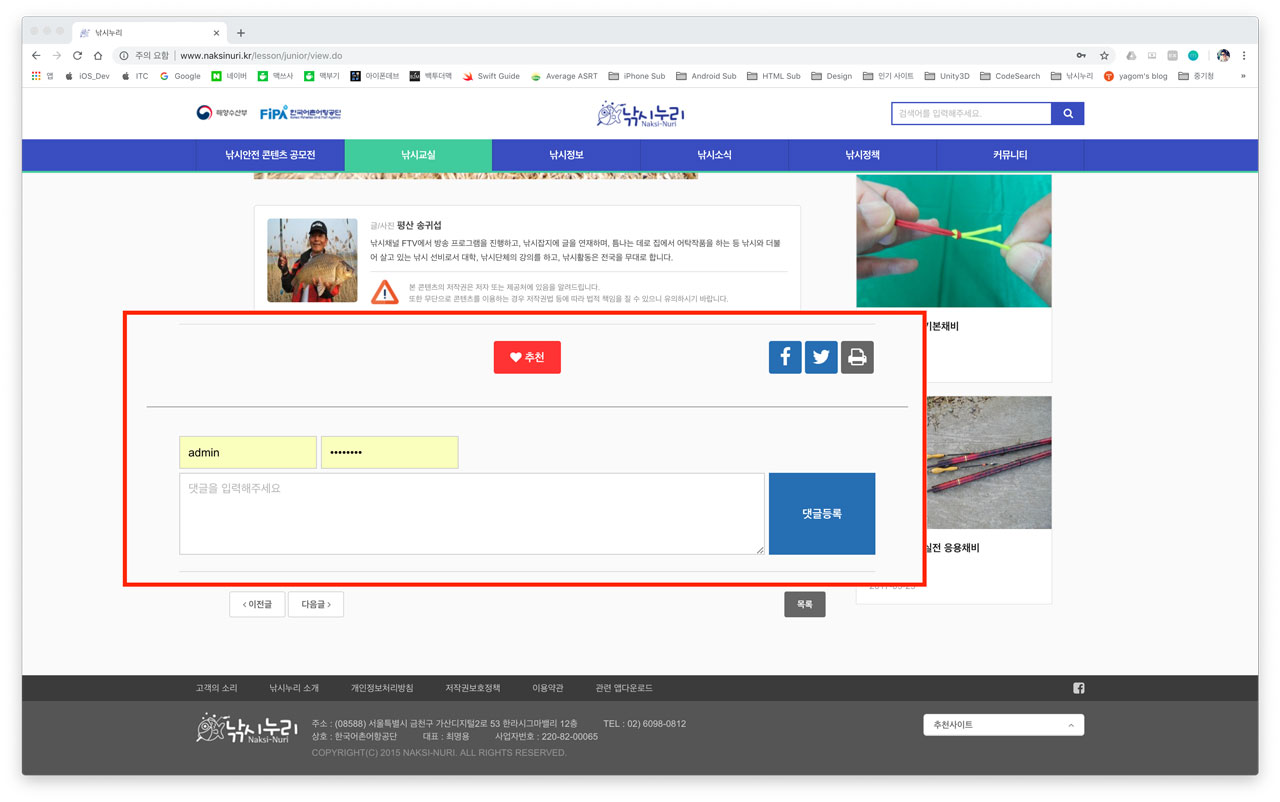Screen dimensions: 1280x802
Task: Click the comment textarea field
Action: [x=471, y=514]
